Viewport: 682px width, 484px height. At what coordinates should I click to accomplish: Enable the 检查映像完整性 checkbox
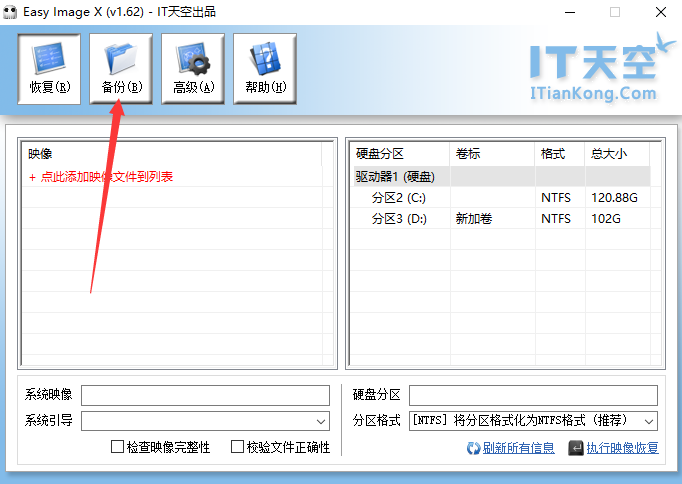(x=117, y=447)
